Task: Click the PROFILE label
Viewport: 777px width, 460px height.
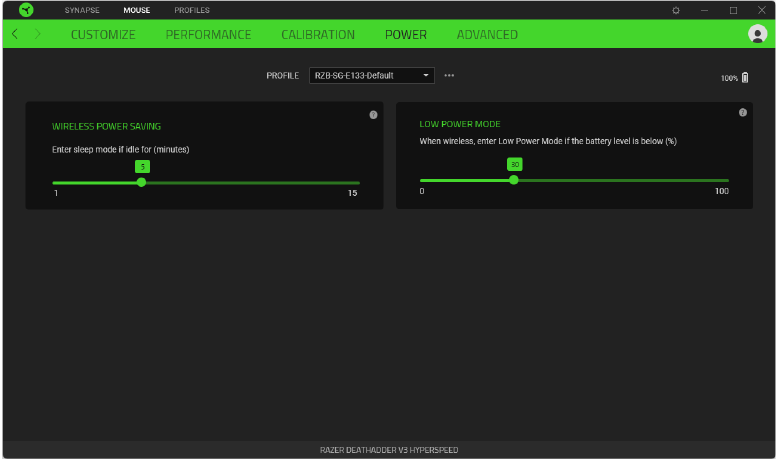Action: [282, 75]
